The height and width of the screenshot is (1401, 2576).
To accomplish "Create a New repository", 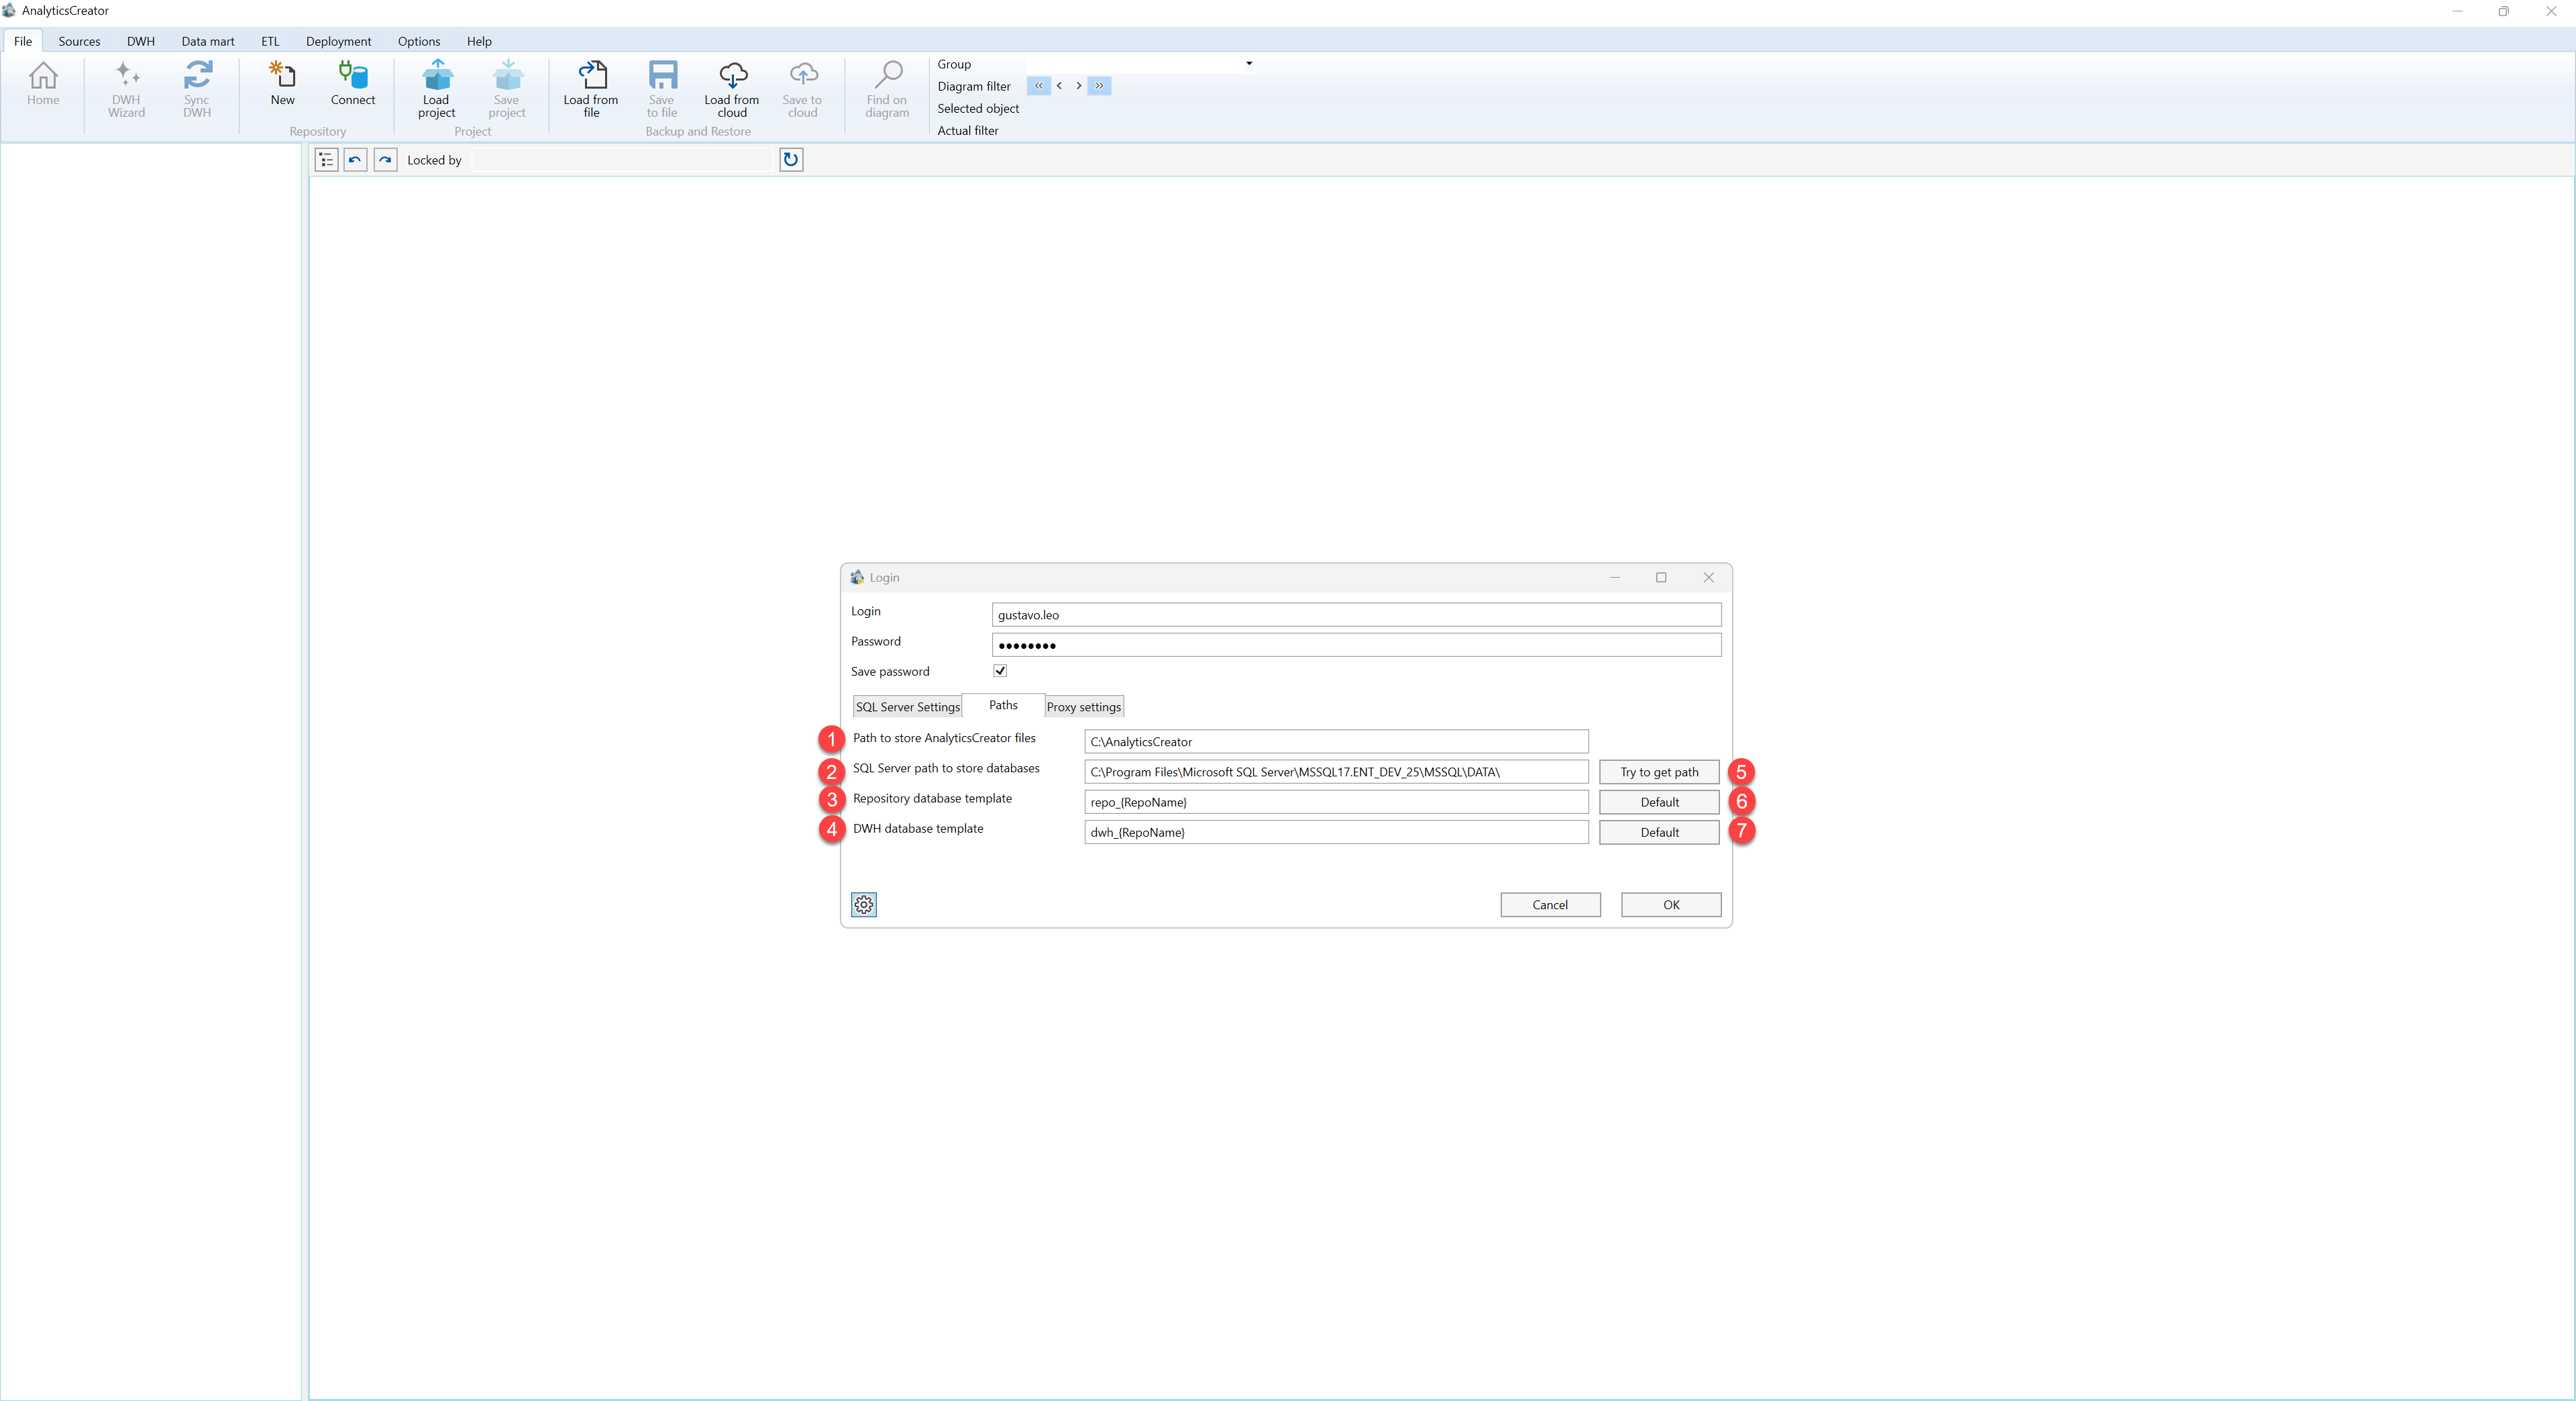I will (x=282, y=84).
